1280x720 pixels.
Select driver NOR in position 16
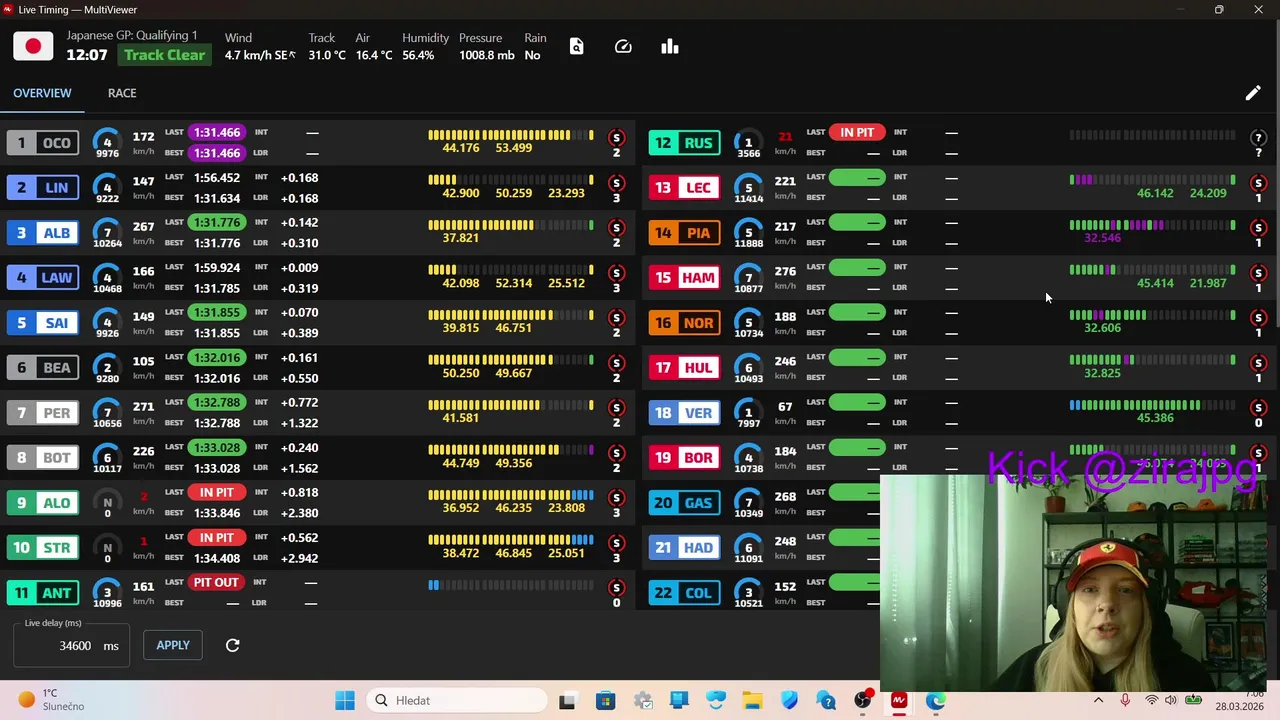pos(684,323)
